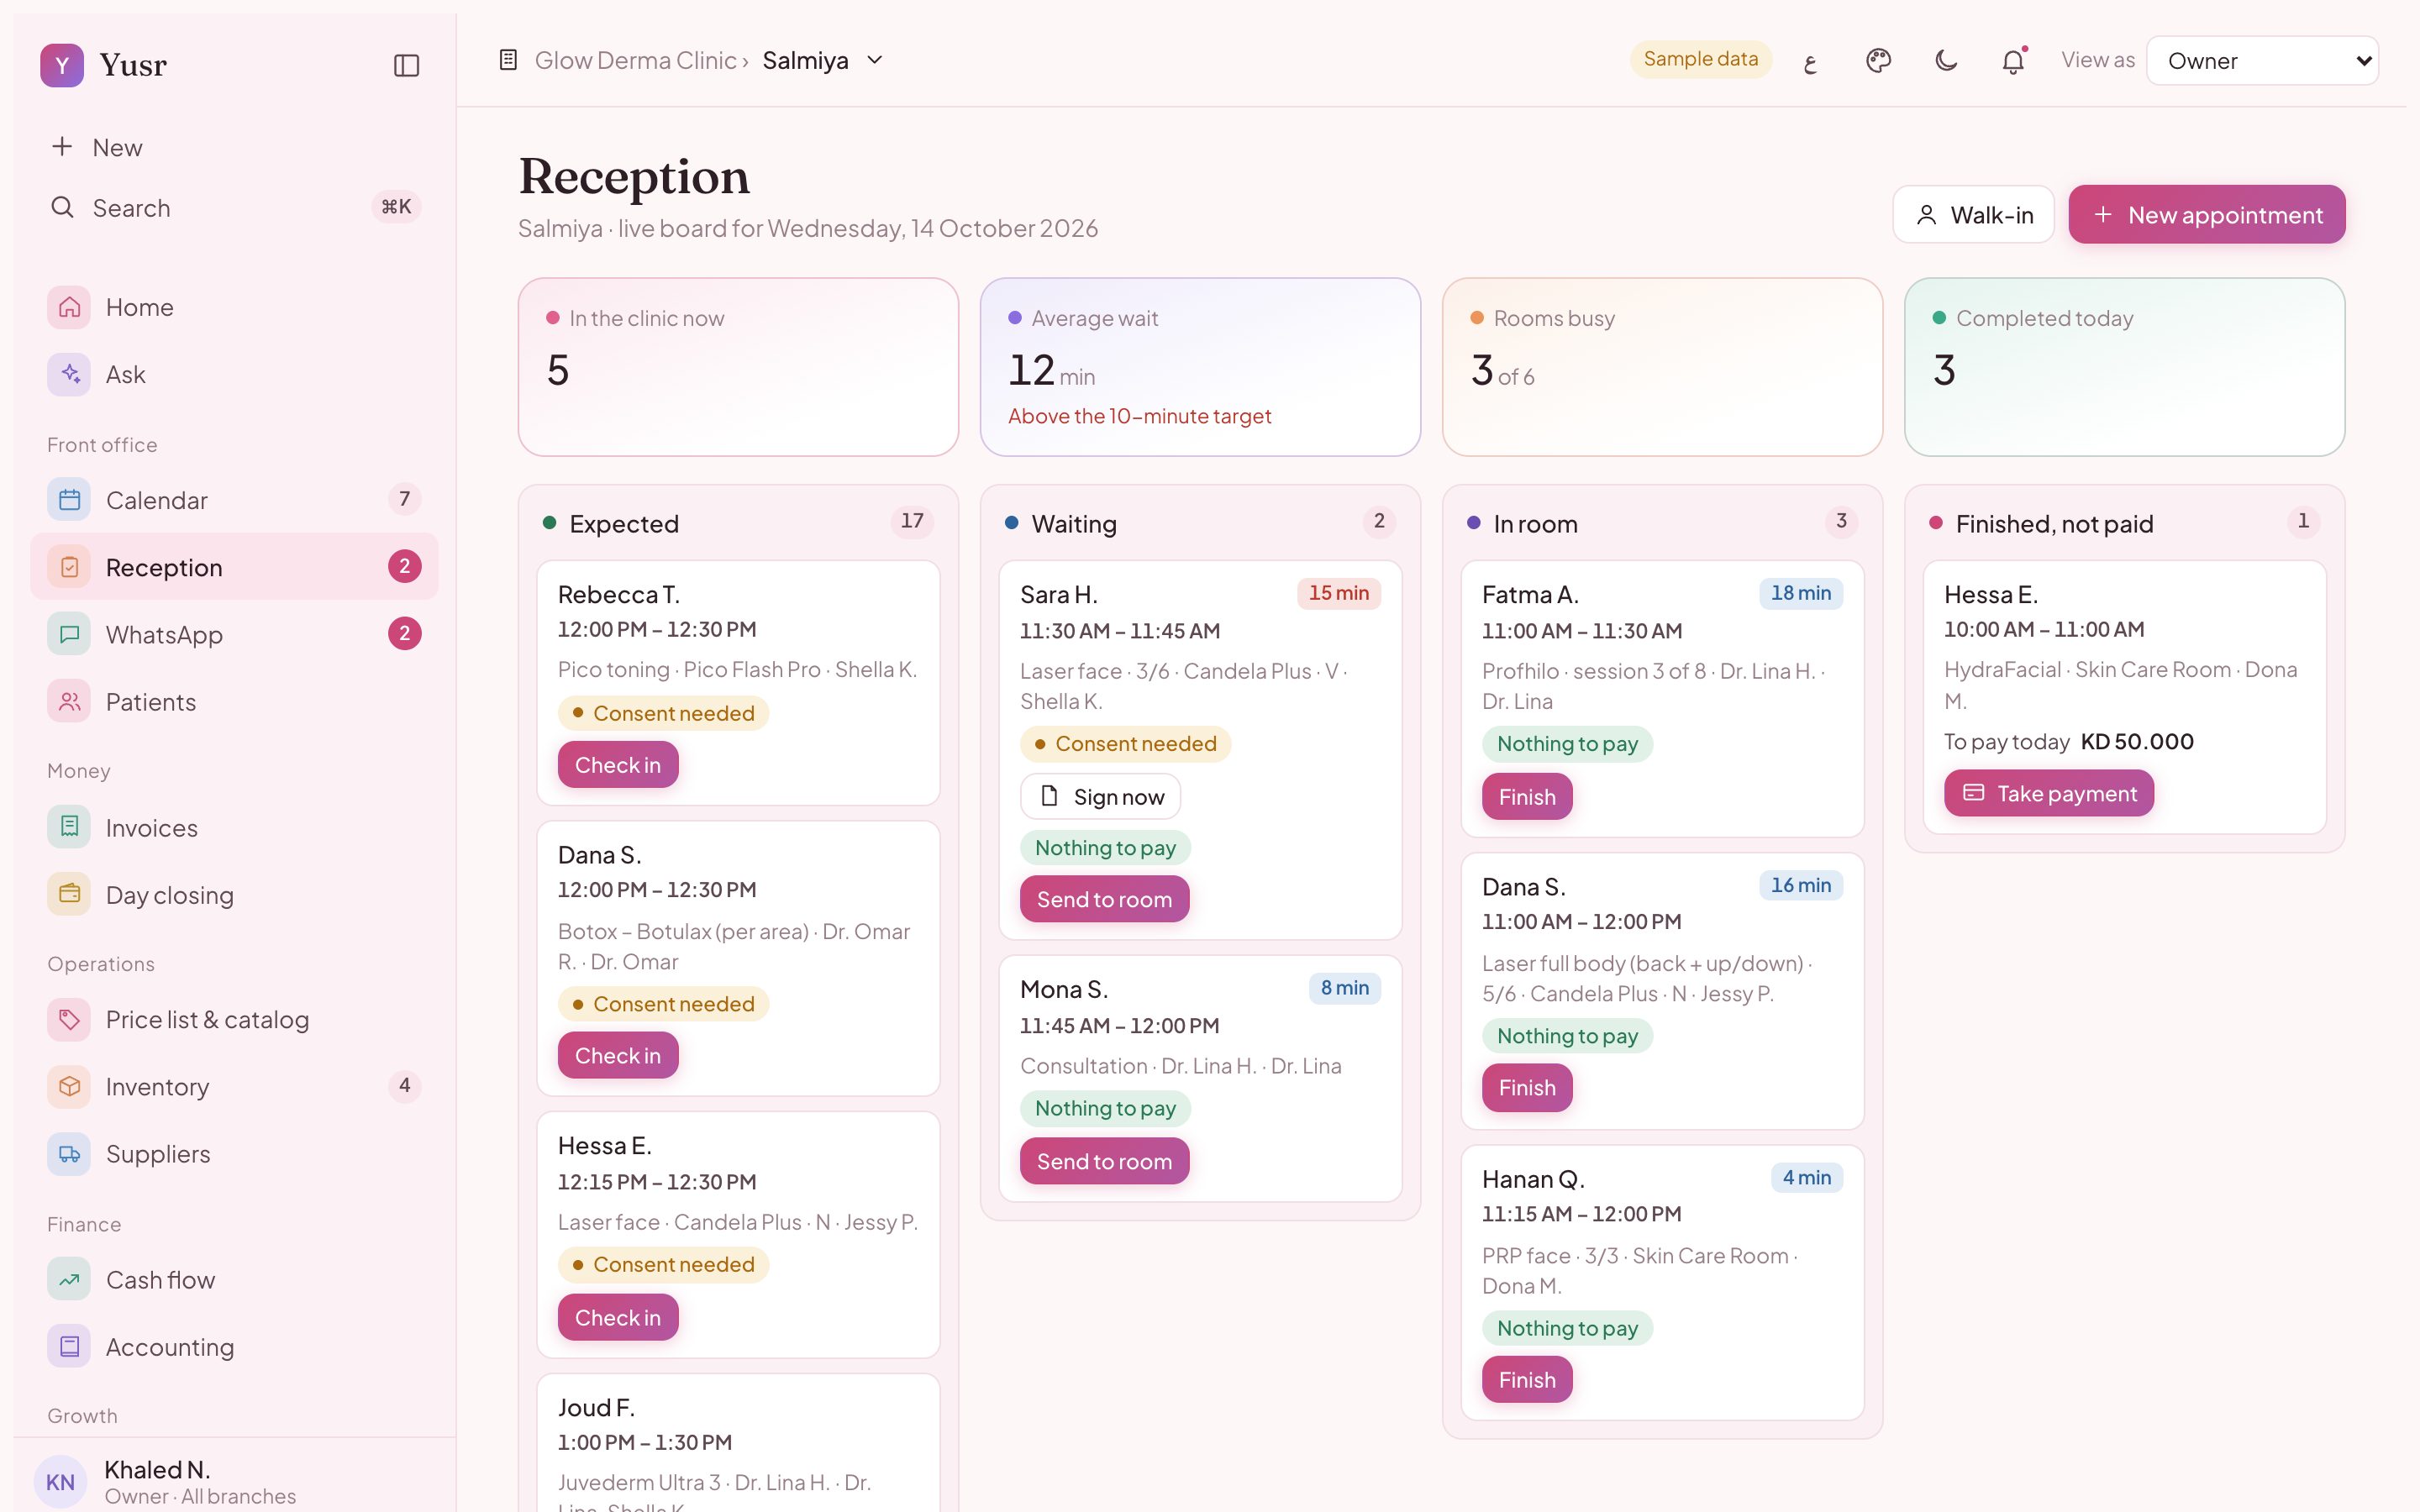Click Sign now for Sara H.
Viewport: 2420px width, 1512px height.
click(1100, 797)
